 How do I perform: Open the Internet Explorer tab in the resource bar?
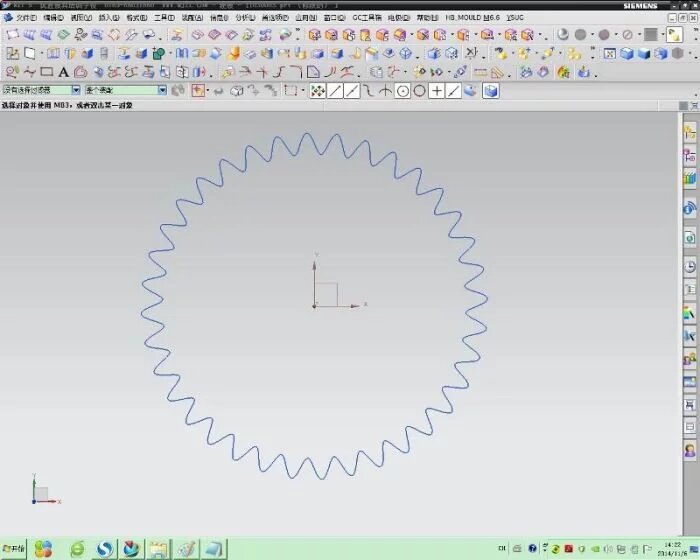point(690,238)
